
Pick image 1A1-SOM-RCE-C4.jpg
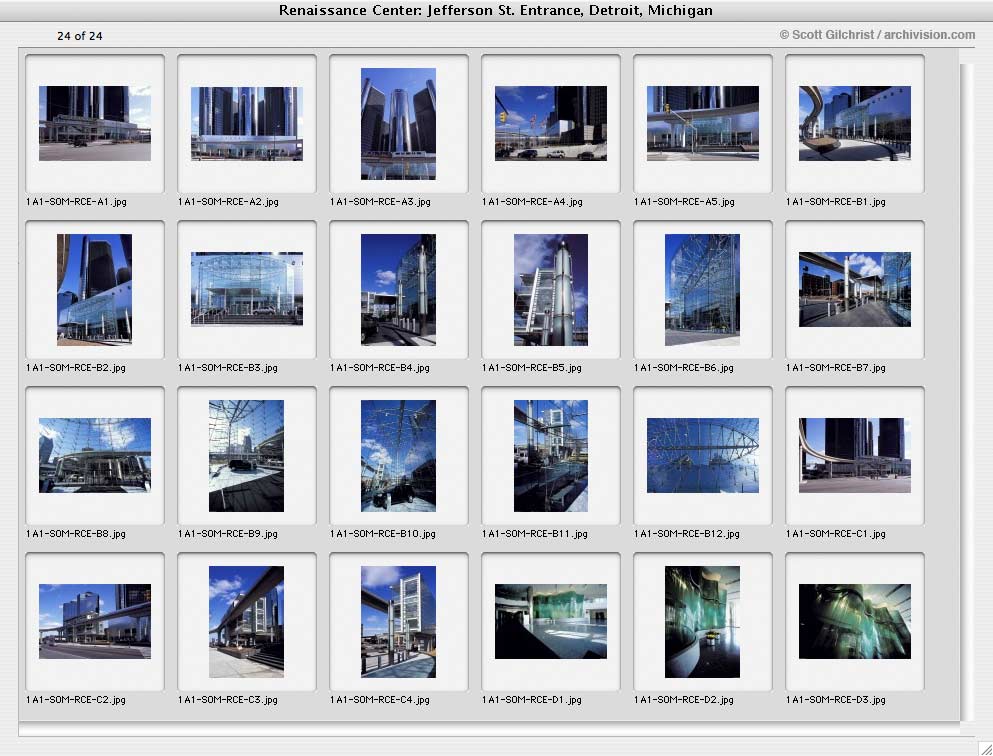(398, 621)
